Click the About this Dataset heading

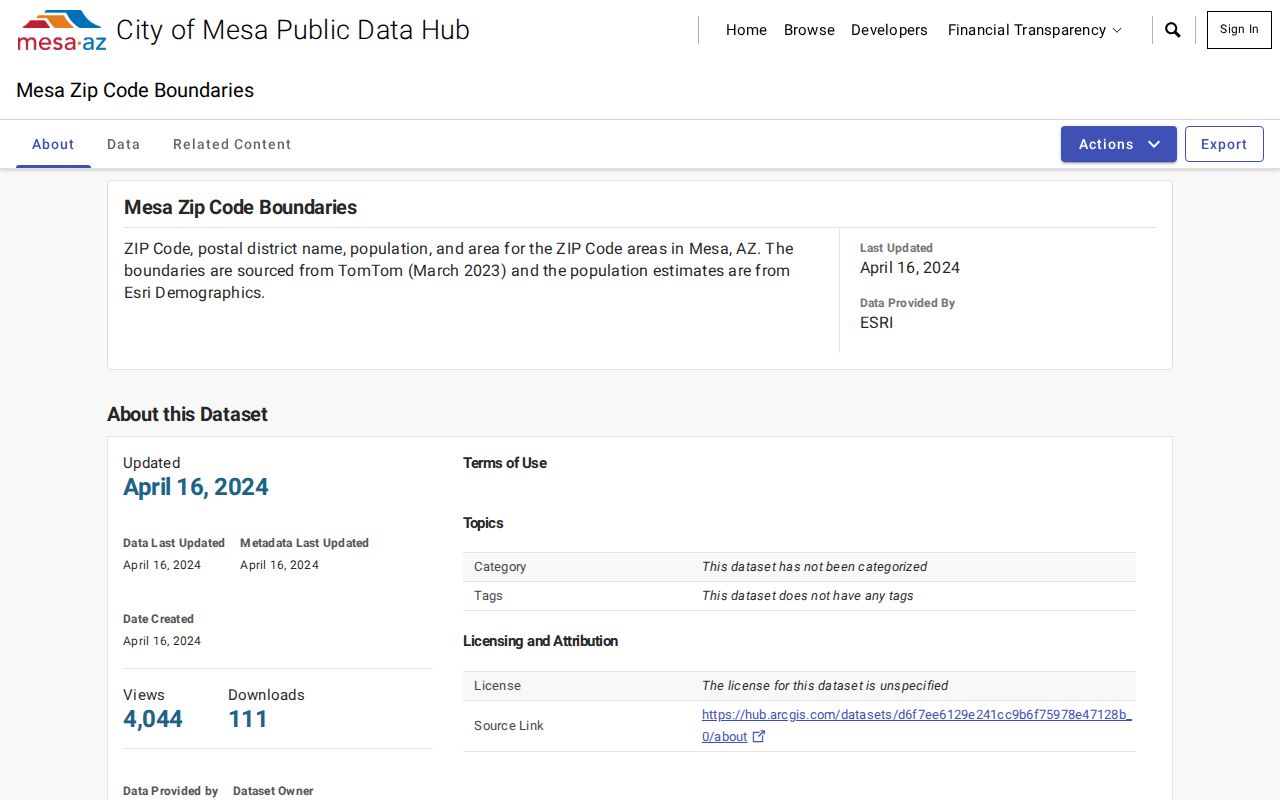point(187,414)
